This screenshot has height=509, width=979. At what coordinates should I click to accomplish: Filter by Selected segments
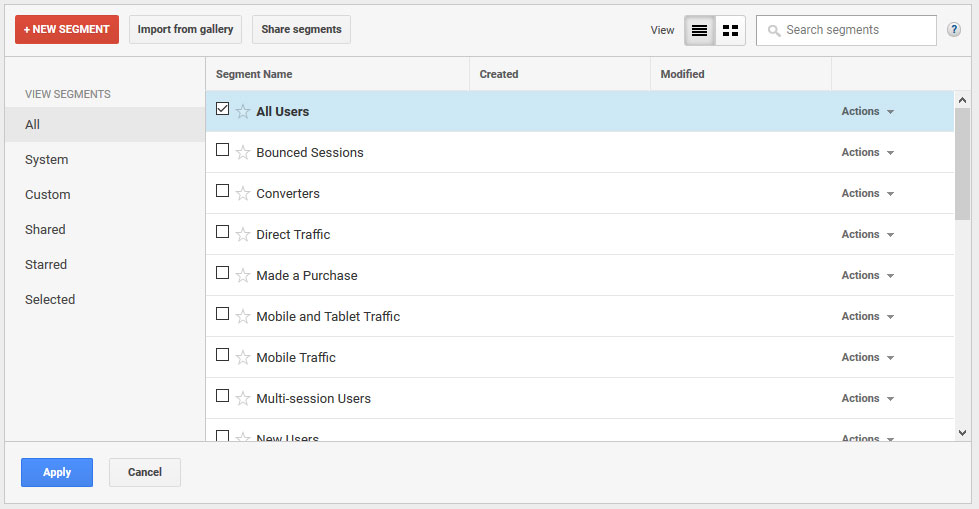[x=105, y=299]
